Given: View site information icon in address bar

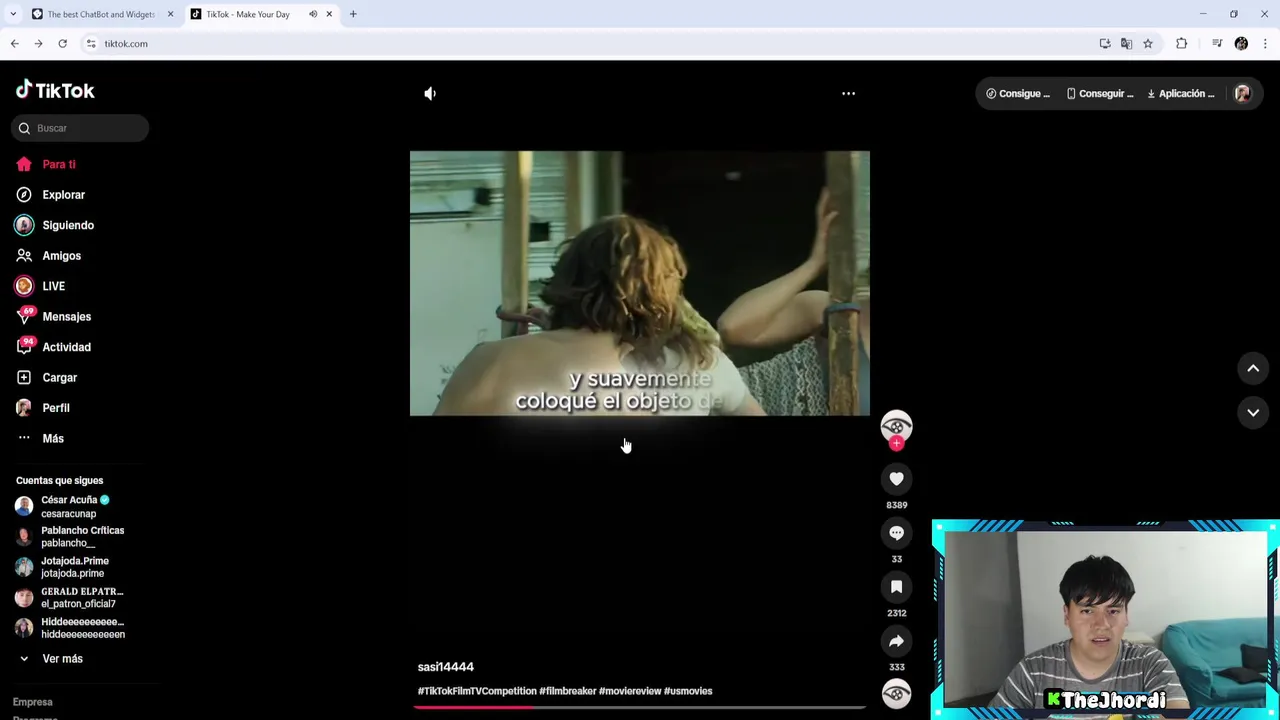Looking at the screenshot, I should tap(91, 44).
